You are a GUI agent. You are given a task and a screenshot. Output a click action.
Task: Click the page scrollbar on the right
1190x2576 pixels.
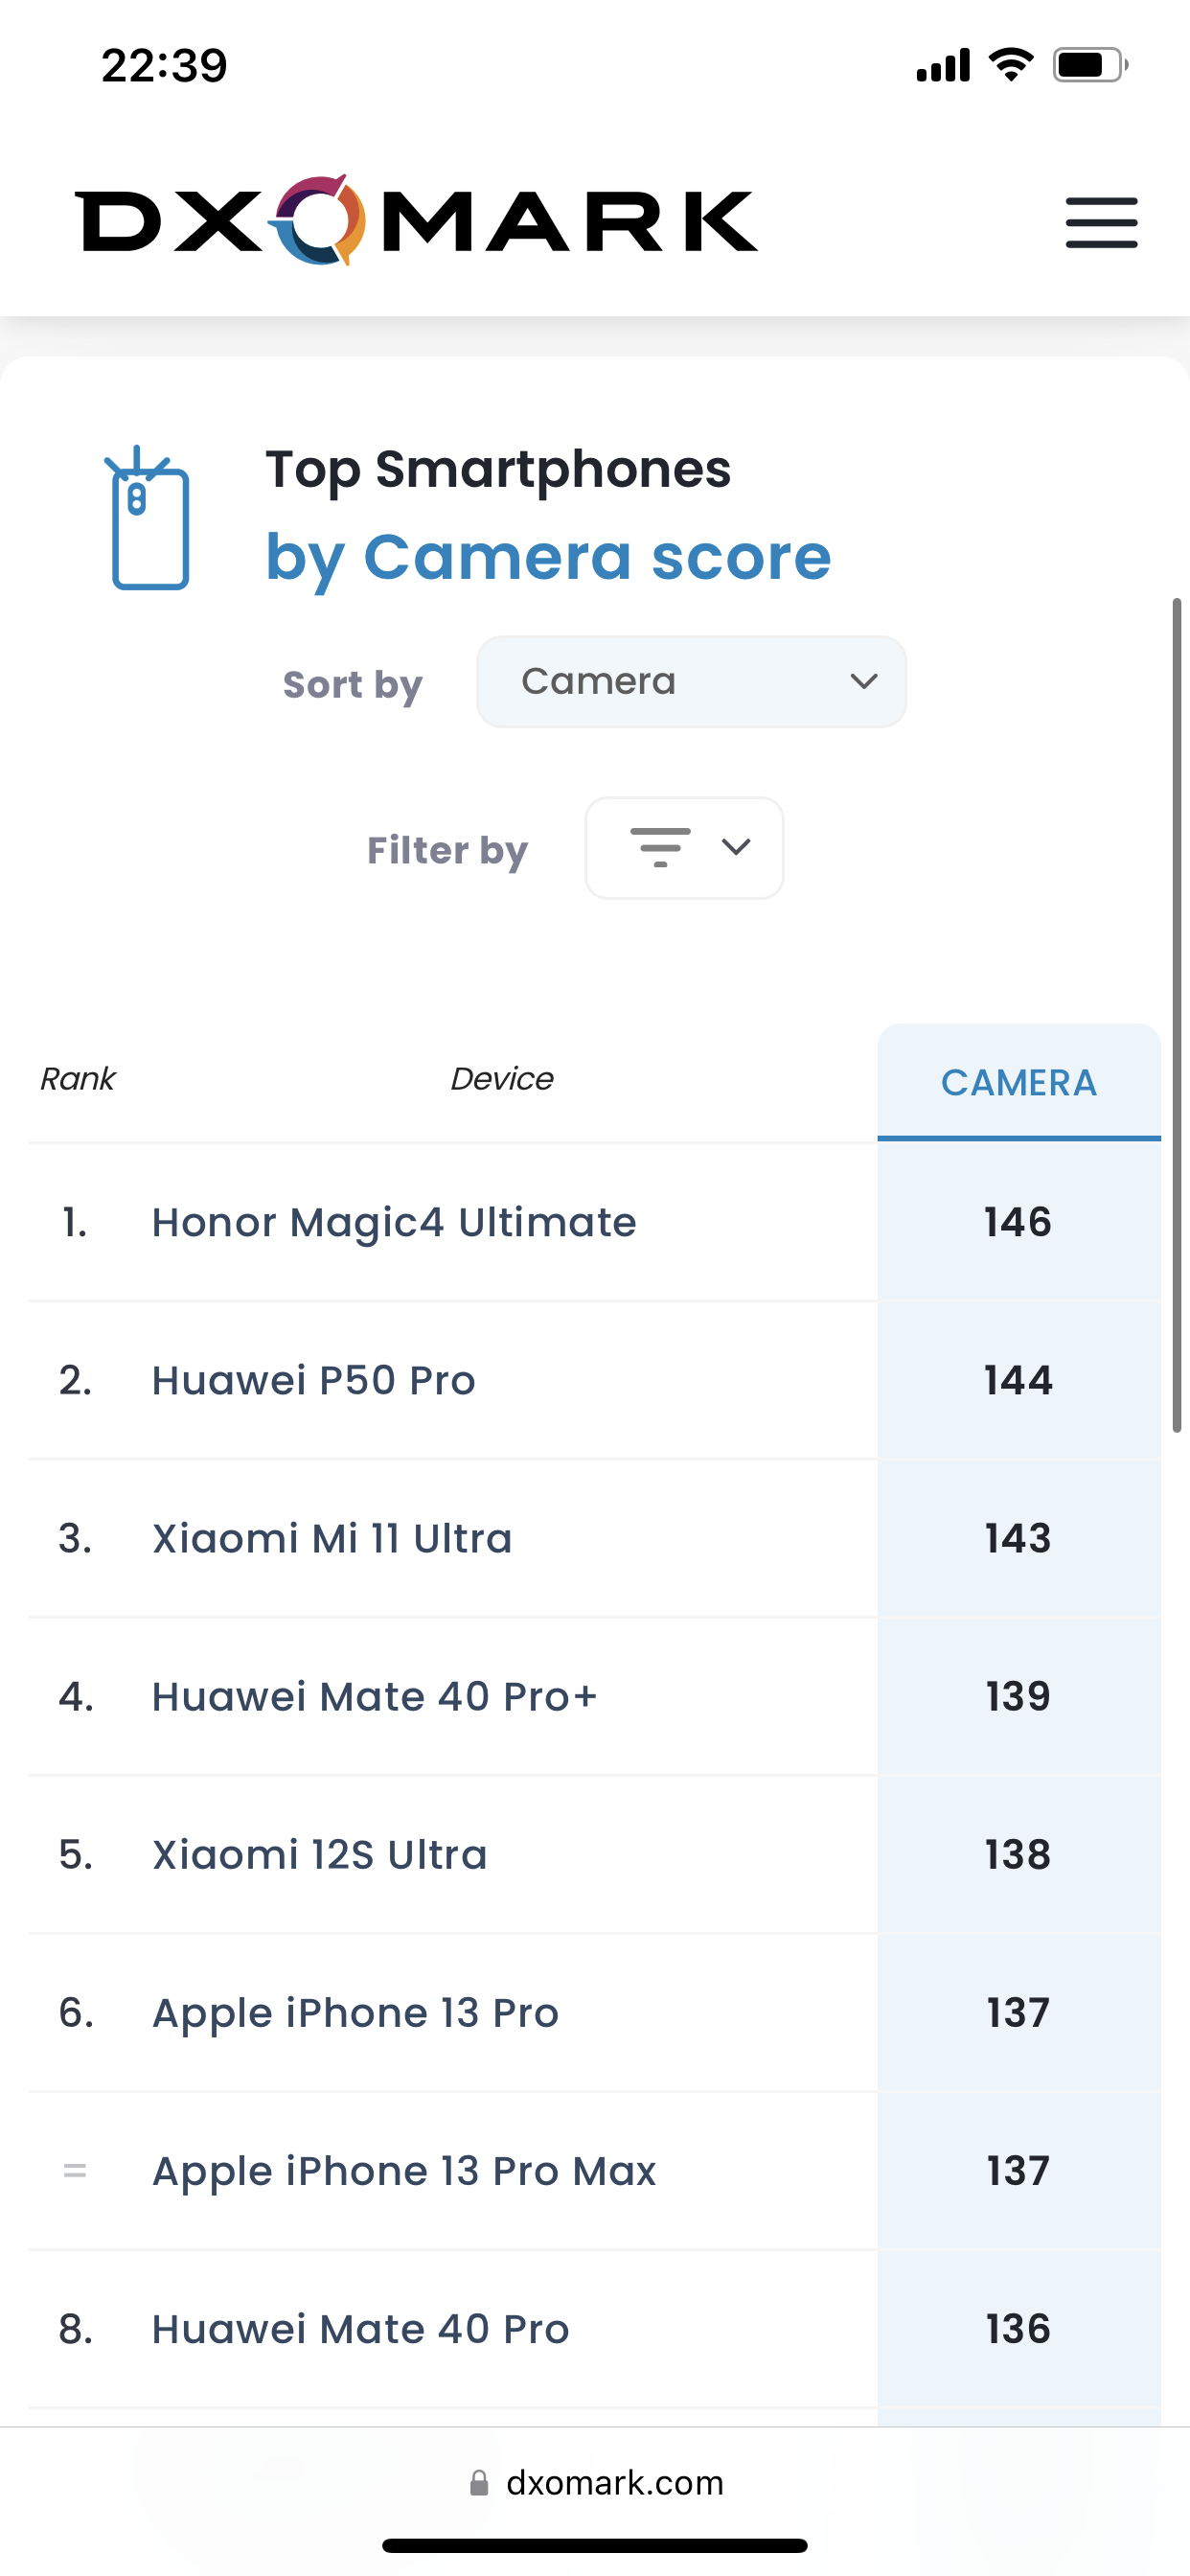click(1176, 1015)
